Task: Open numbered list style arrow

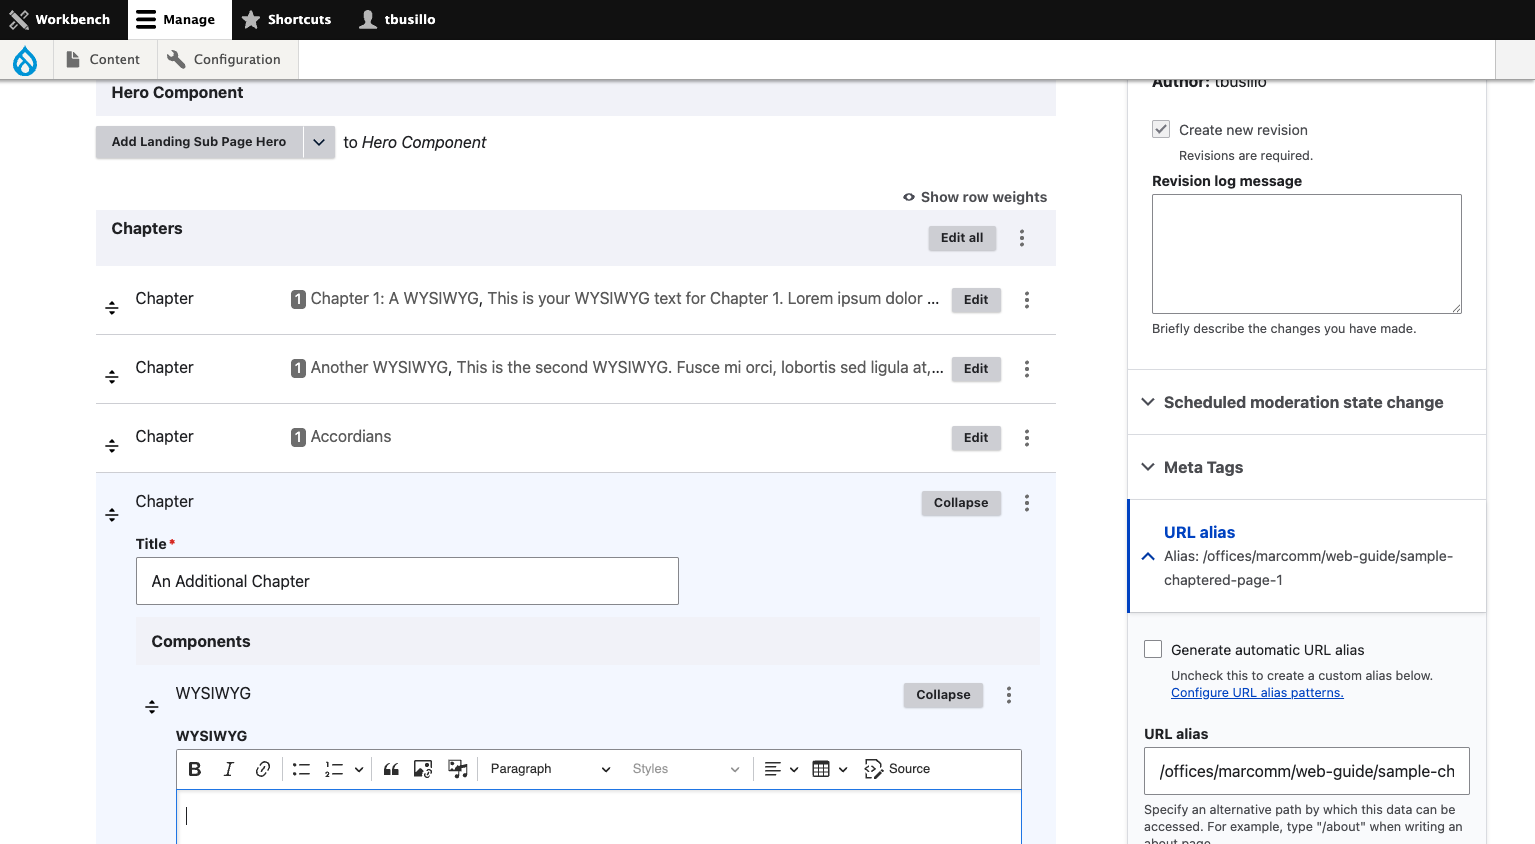Action: (359, 769)
